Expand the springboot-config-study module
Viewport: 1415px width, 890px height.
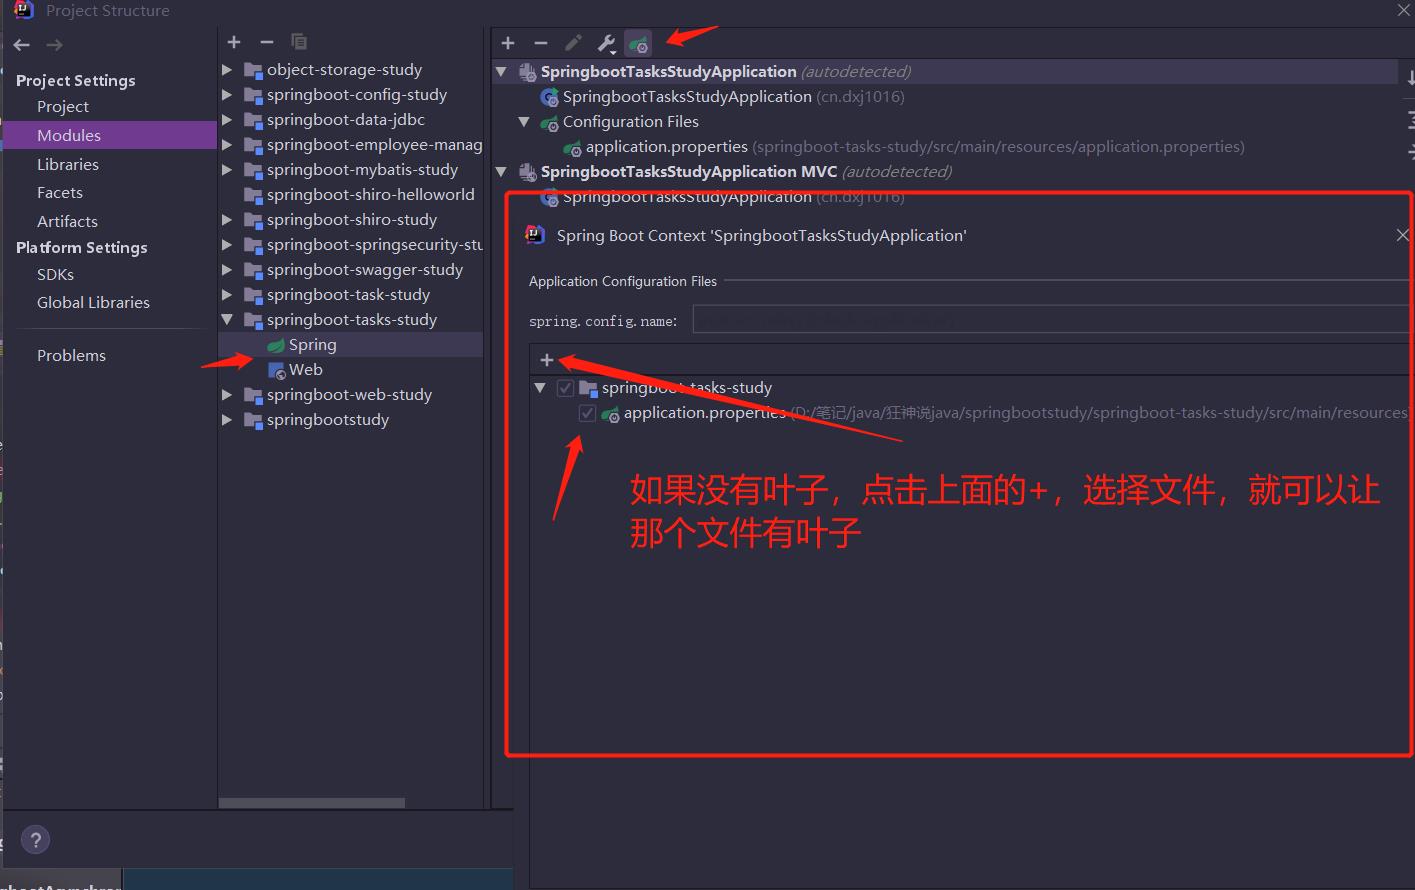[227, 95]
